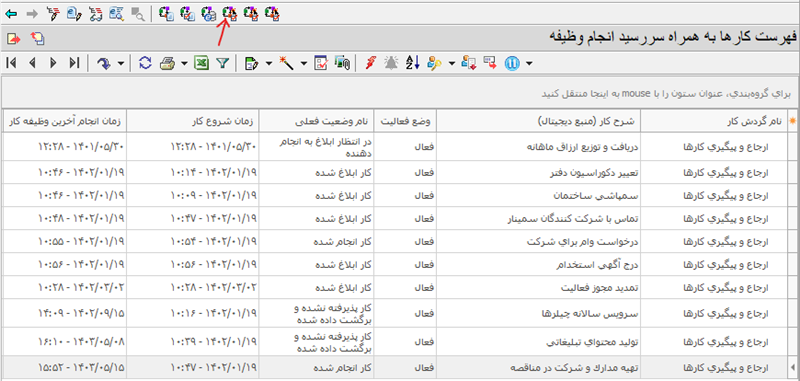Select the row 'دریافت و توزیع ارزاق ماهانه'
Screen dimensions: 800x381
[x=399, y=146]
